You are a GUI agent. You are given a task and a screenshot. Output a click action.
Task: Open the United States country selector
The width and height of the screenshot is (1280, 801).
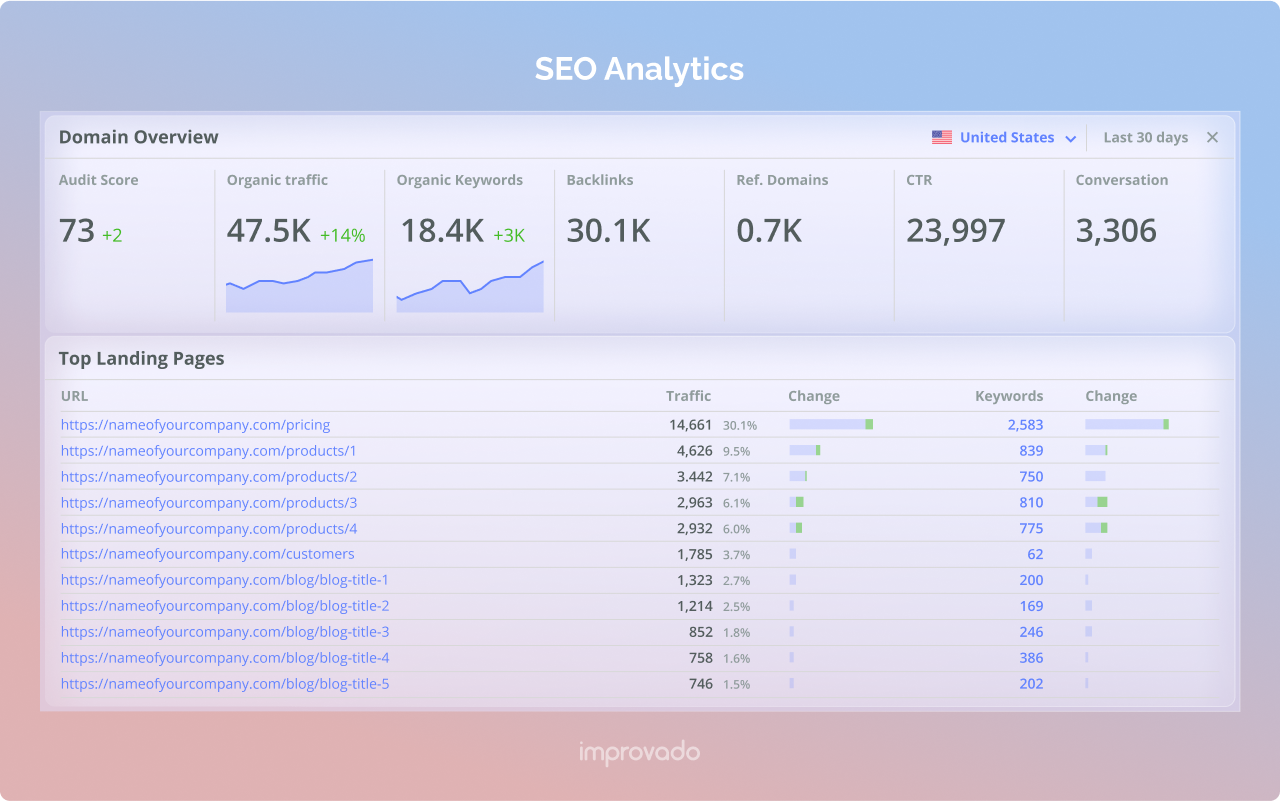click(x=1006, y=137)
